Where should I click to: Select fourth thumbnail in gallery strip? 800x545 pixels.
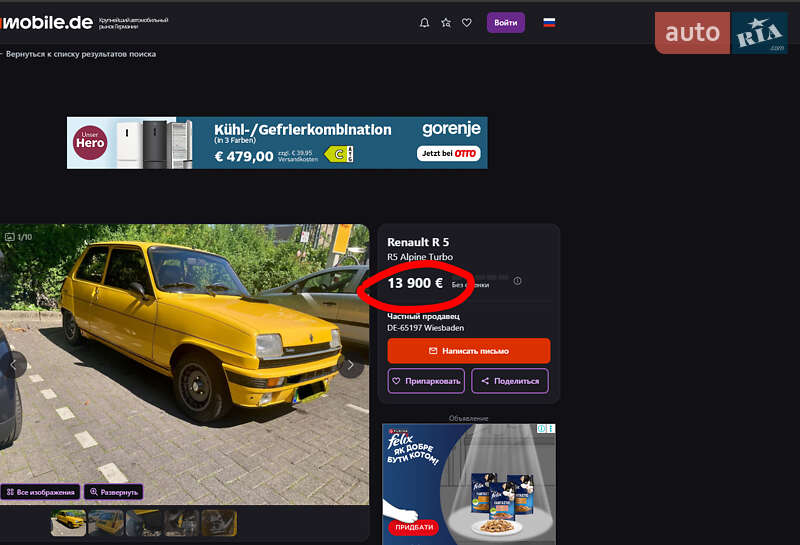coord(182,523)
